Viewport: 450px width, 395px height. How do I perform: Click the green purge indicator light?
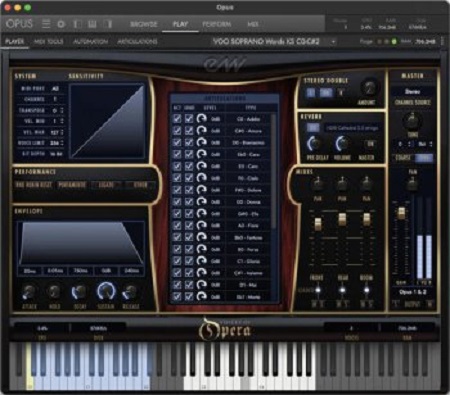[394, 42]
